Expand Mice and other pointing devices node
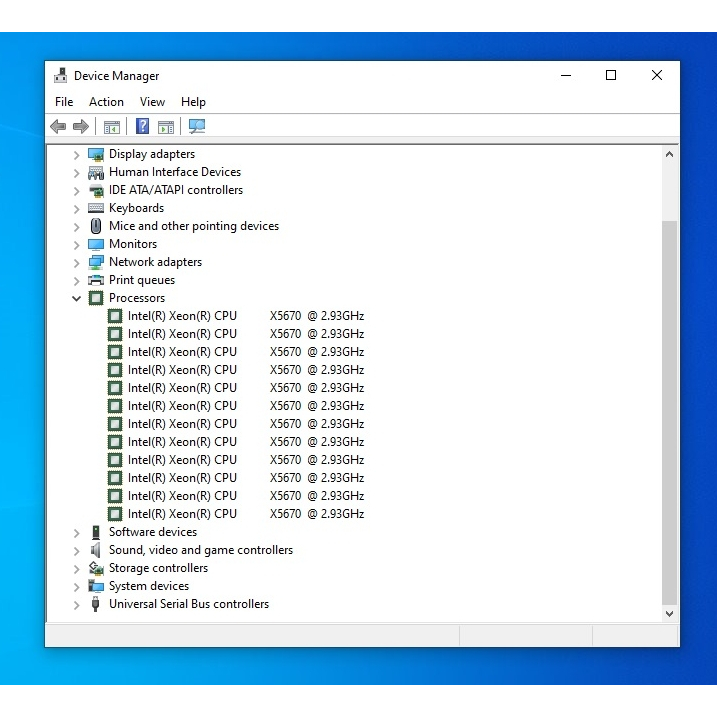Image resolution: width=717 pixels, height=717 pixels. pos(76,227)
